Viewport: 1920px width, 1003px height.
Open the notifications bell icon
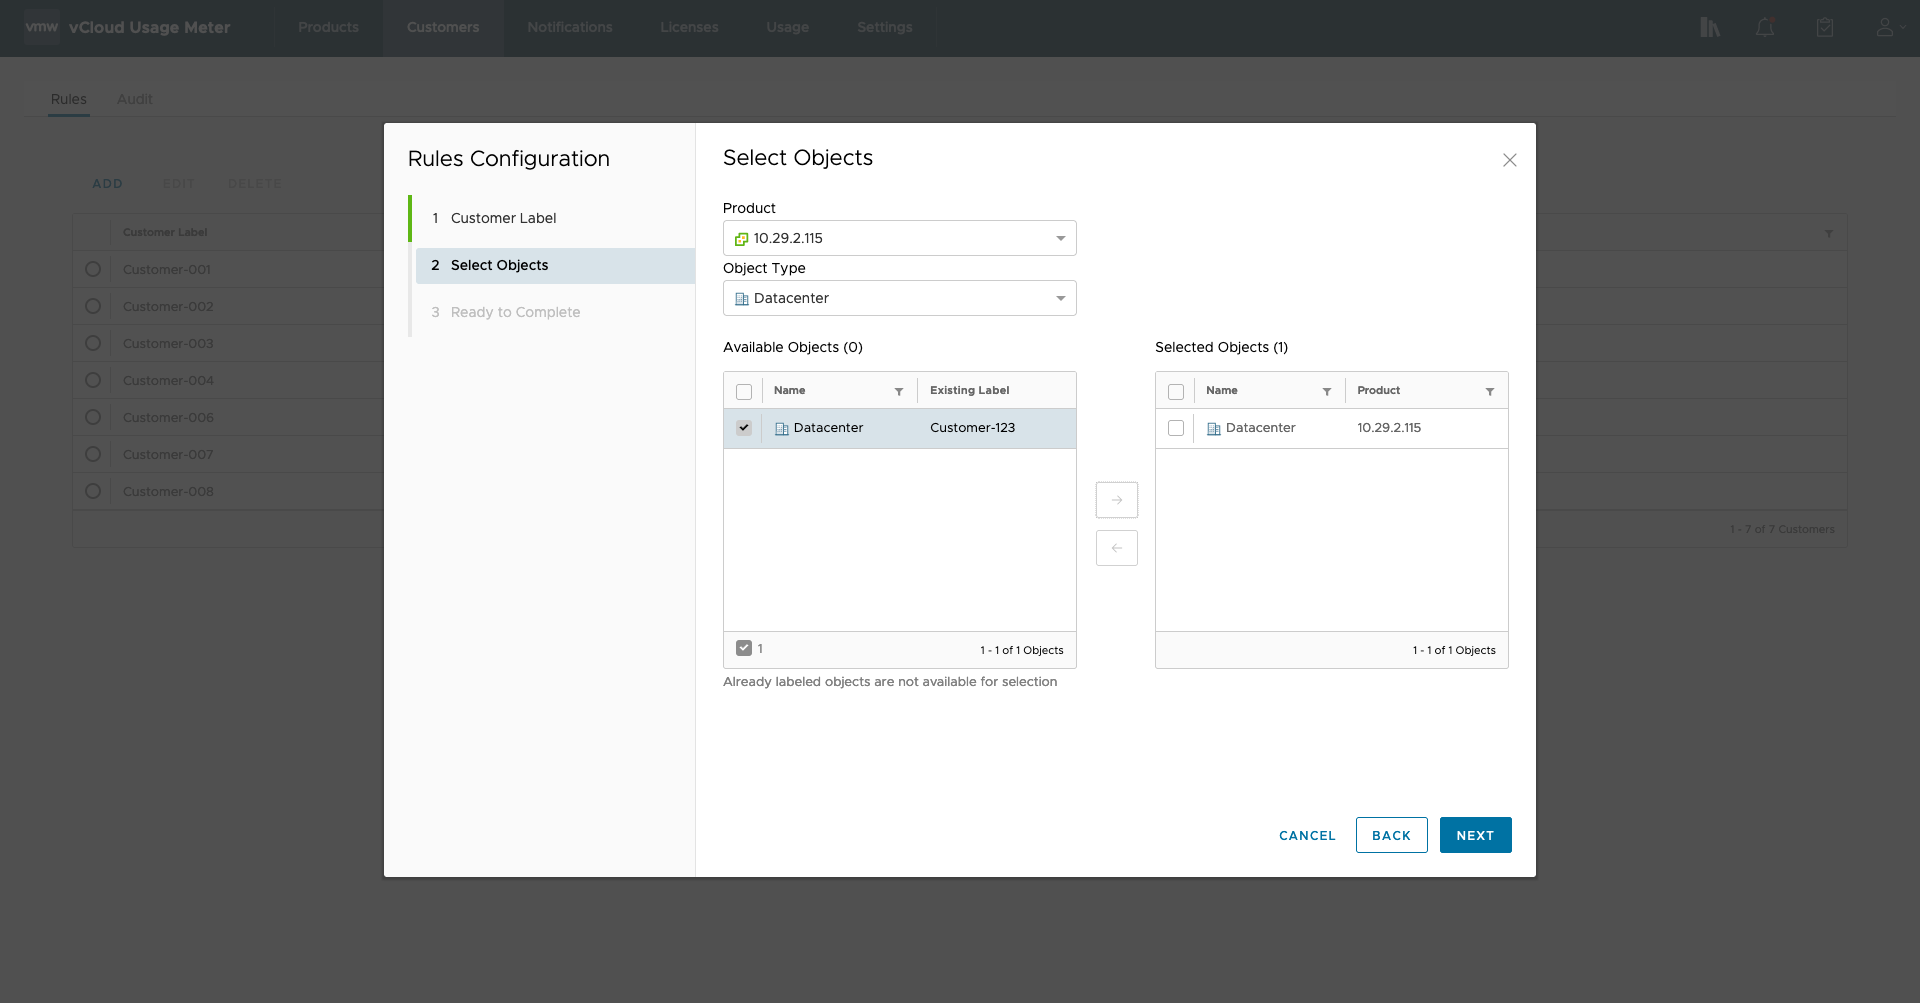(x=1764, y=28)
